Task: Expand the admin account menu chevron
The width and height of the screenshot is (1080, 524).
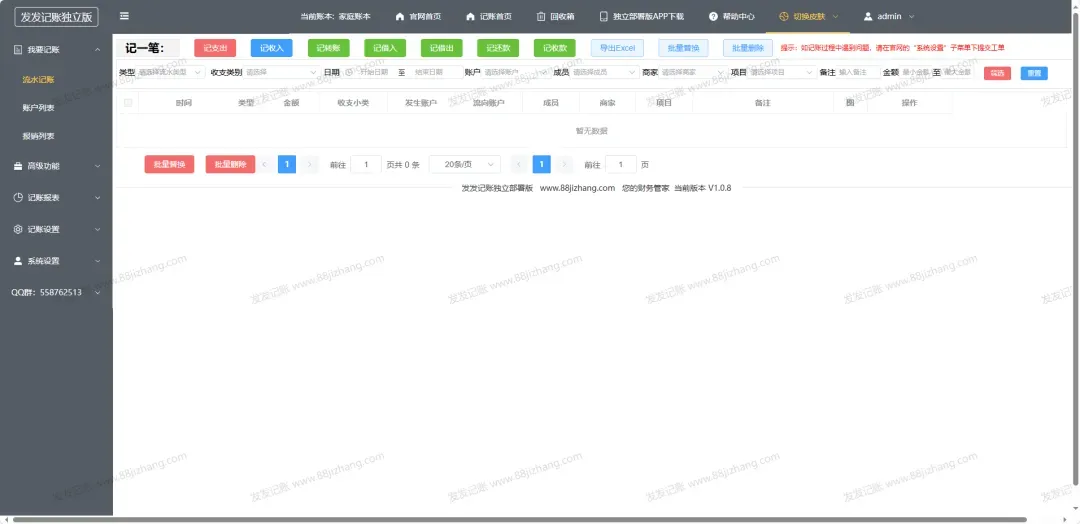Action: point(912,17)
